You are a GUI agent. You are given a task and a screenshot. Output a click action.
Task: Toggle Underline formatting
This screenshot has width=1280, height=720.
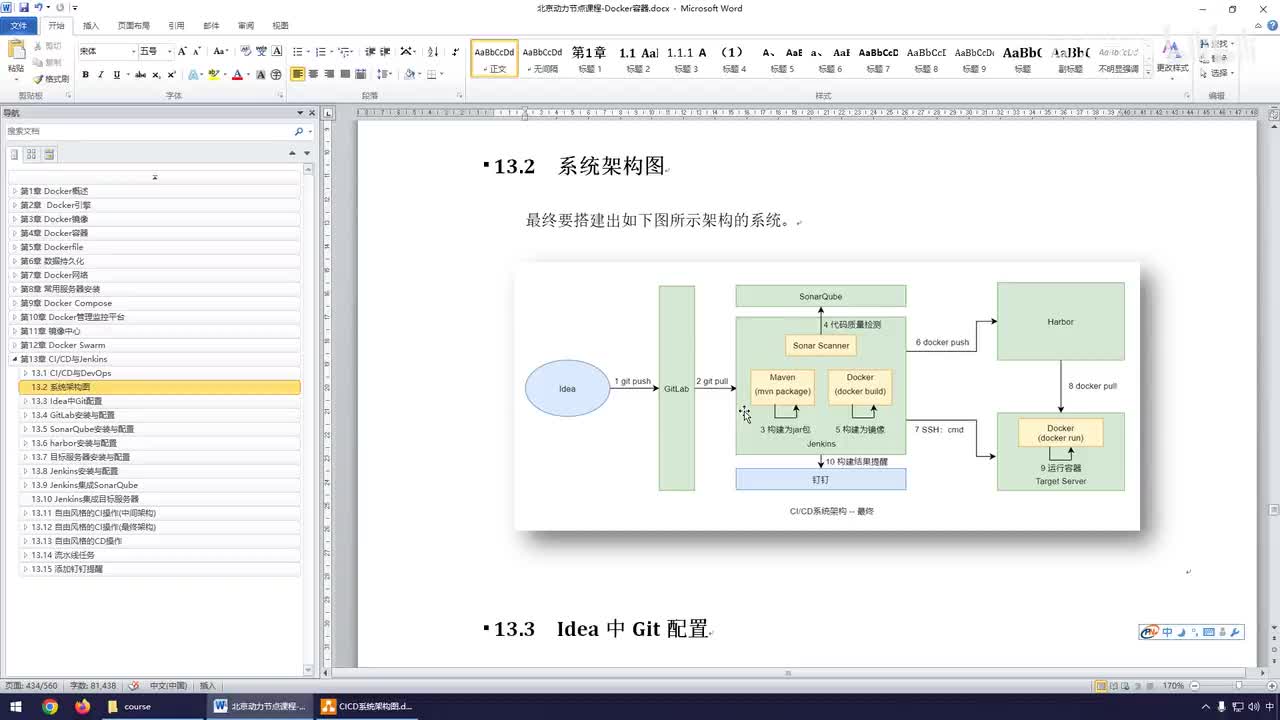(x=117, y=74)
